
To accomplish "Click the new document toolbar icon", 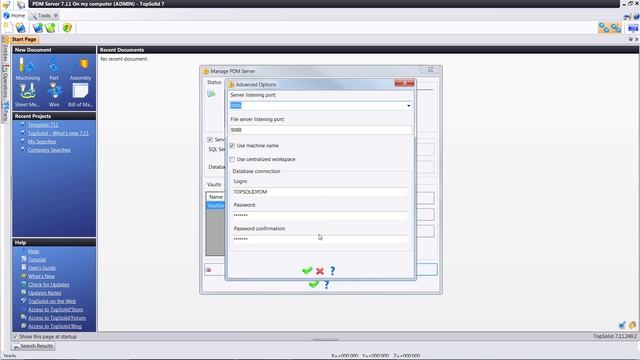I will [x=8, y=27].
